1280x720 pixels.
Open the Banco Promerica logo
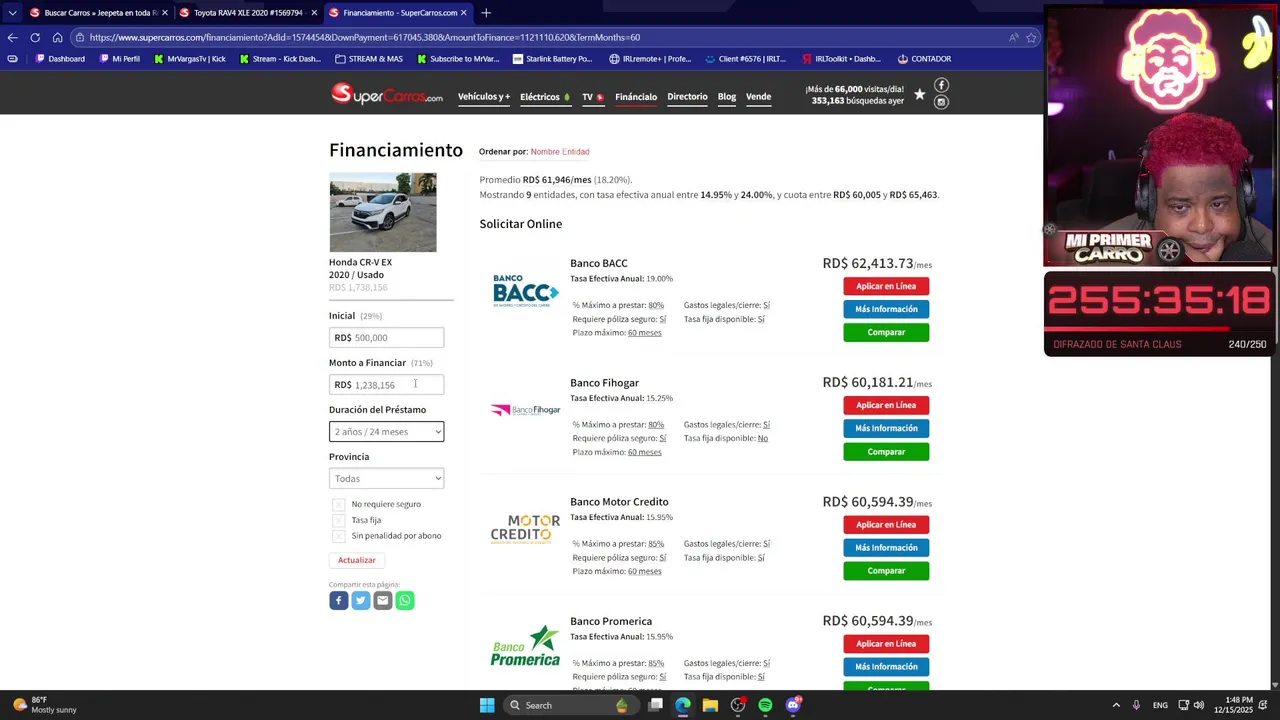[525, 646]
